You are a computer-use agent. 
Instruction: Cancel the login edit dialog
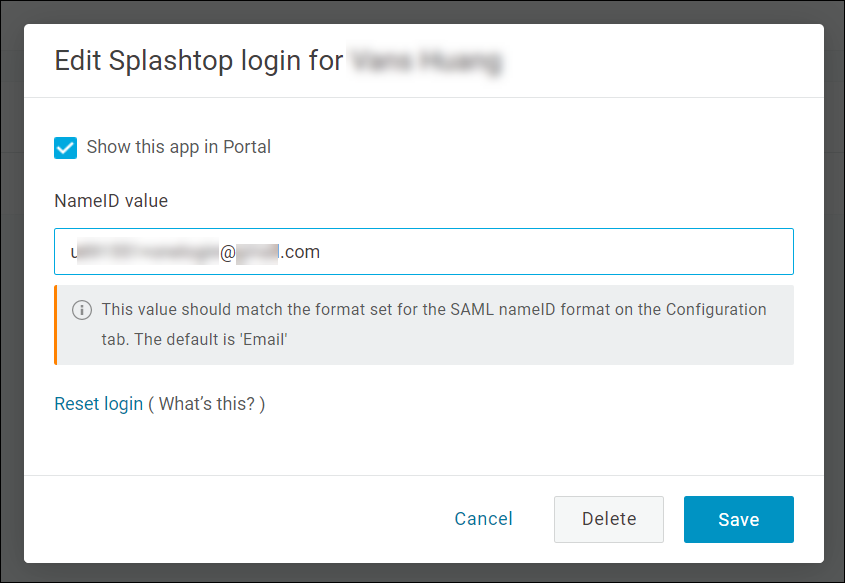[483, 519]
